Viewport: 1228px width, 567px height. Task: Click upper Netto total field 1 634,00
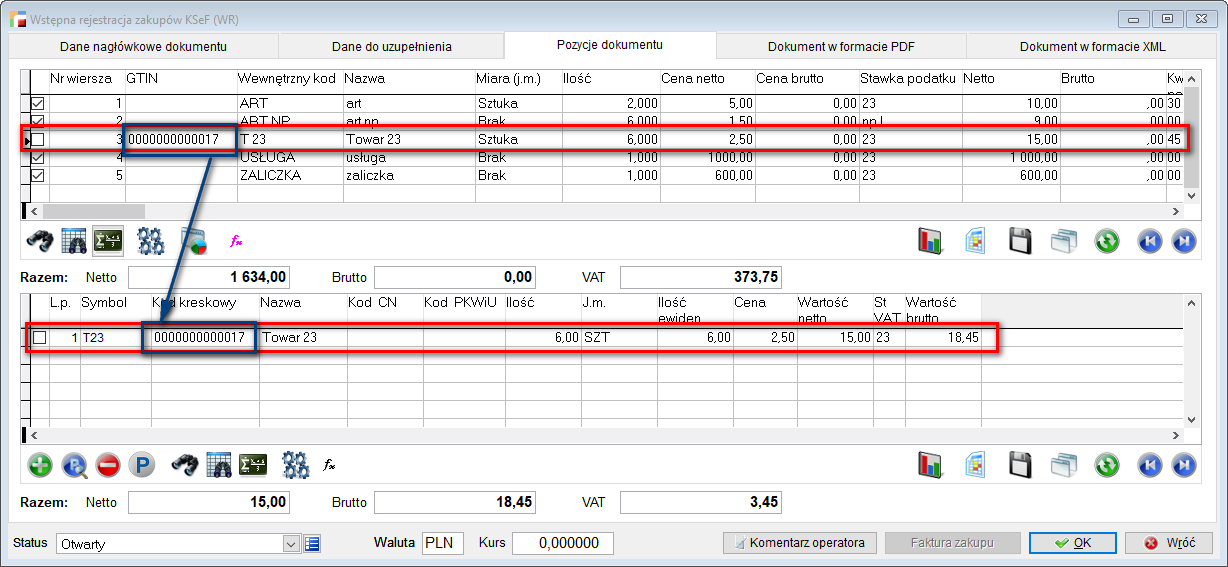tap(209, 277)
